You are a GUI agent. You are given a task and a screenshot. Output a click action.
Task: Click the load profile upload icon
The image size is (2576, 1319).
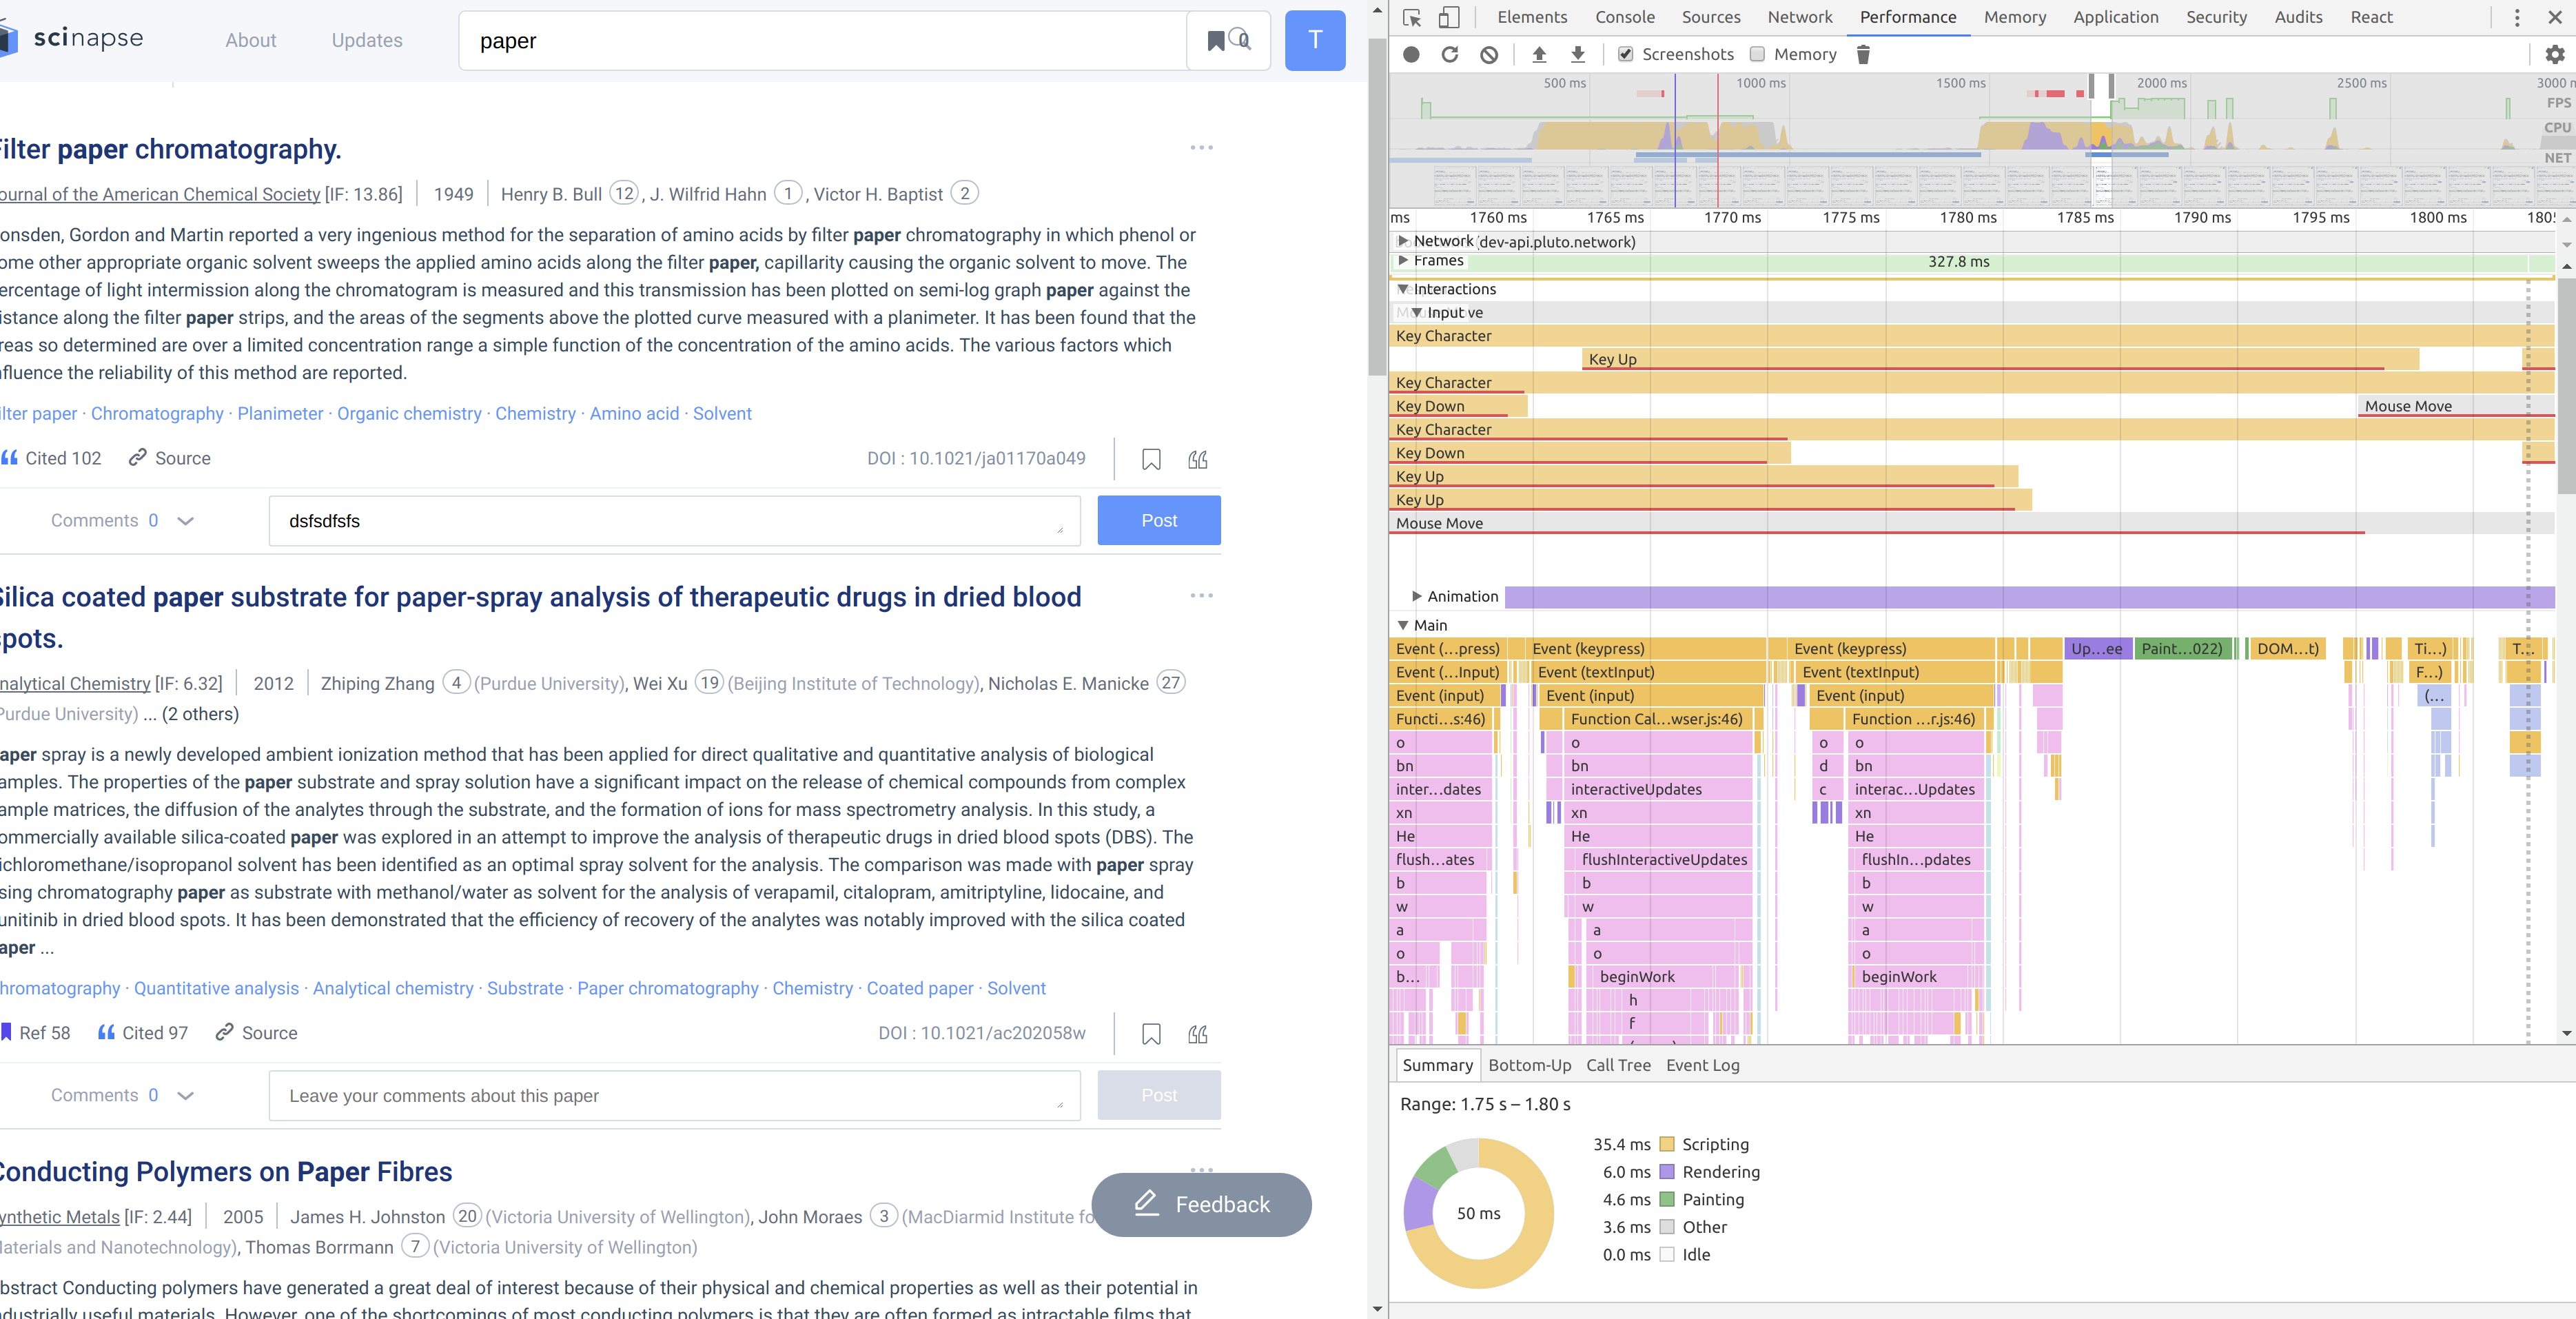click(1539, 54)
